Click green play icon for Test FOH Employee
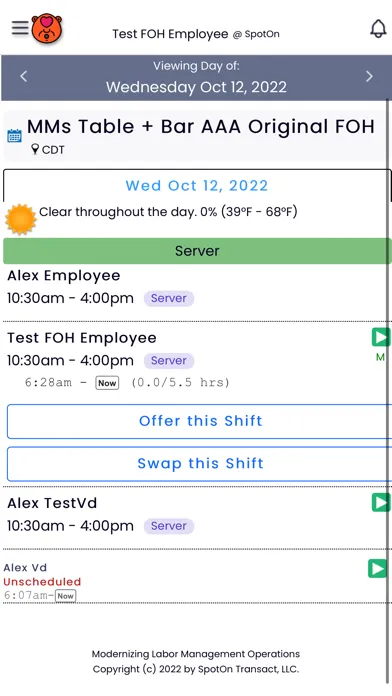Viewport: 392px width, 696px height. (381, 337)
